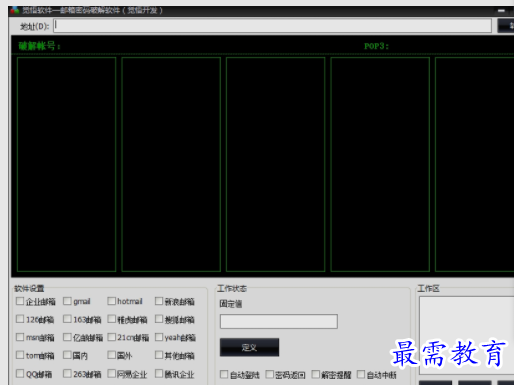Check the tom邮箱 option
The width and height of the screenshot is (514, 385).
point(20,355)
